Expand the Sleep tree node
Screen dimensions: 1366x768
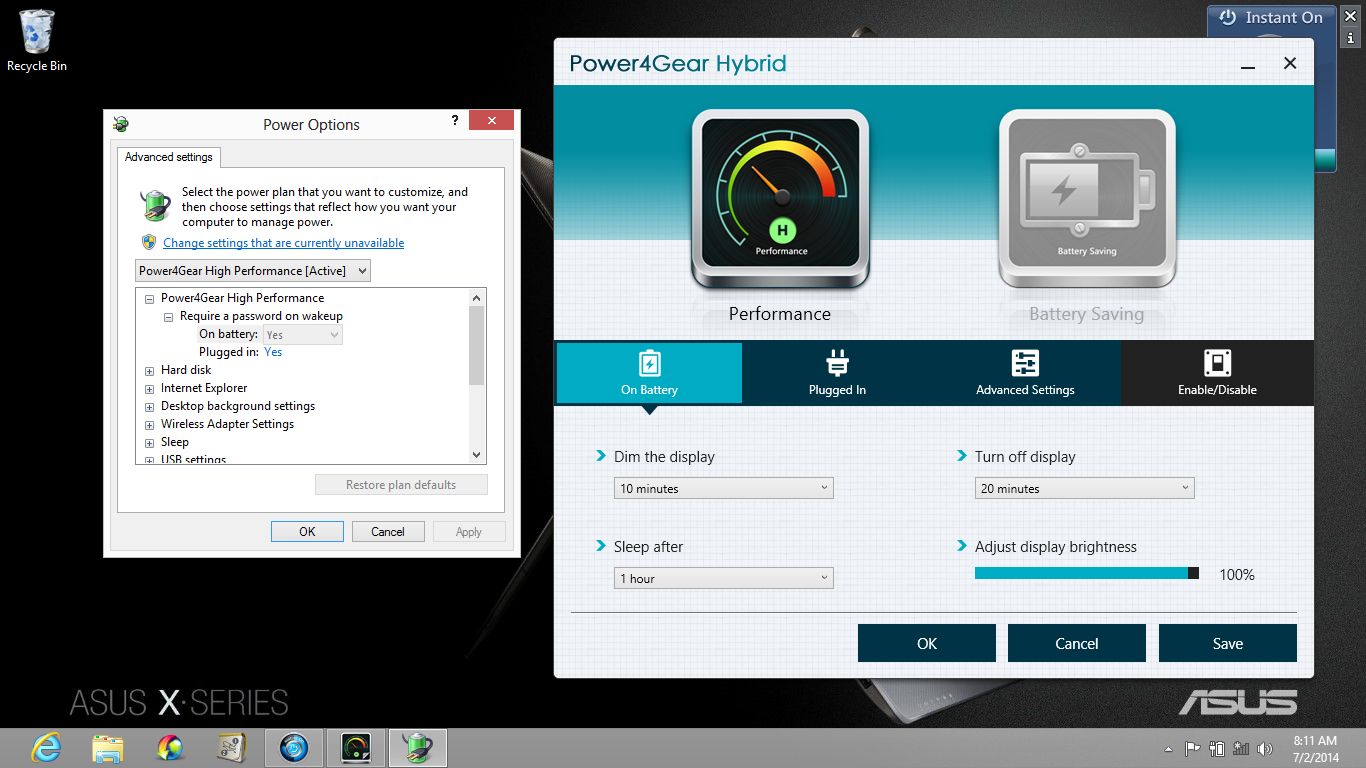pos(150,442)
